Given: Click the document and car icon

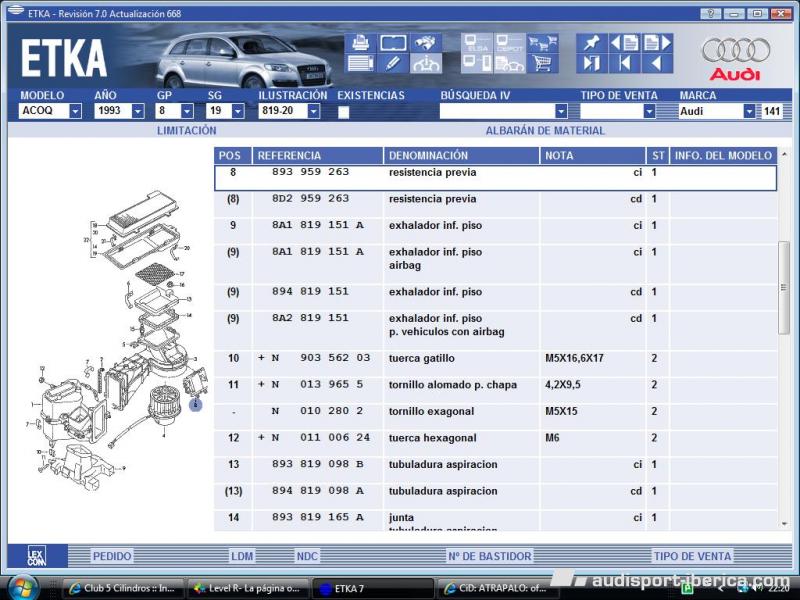Looking at the screenshot, I should click(x=509, y=63).
